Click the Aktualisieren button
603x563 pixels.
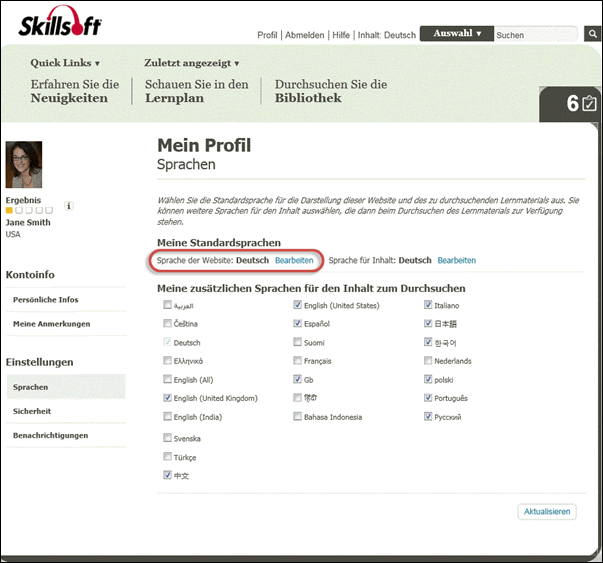[547, 511]
